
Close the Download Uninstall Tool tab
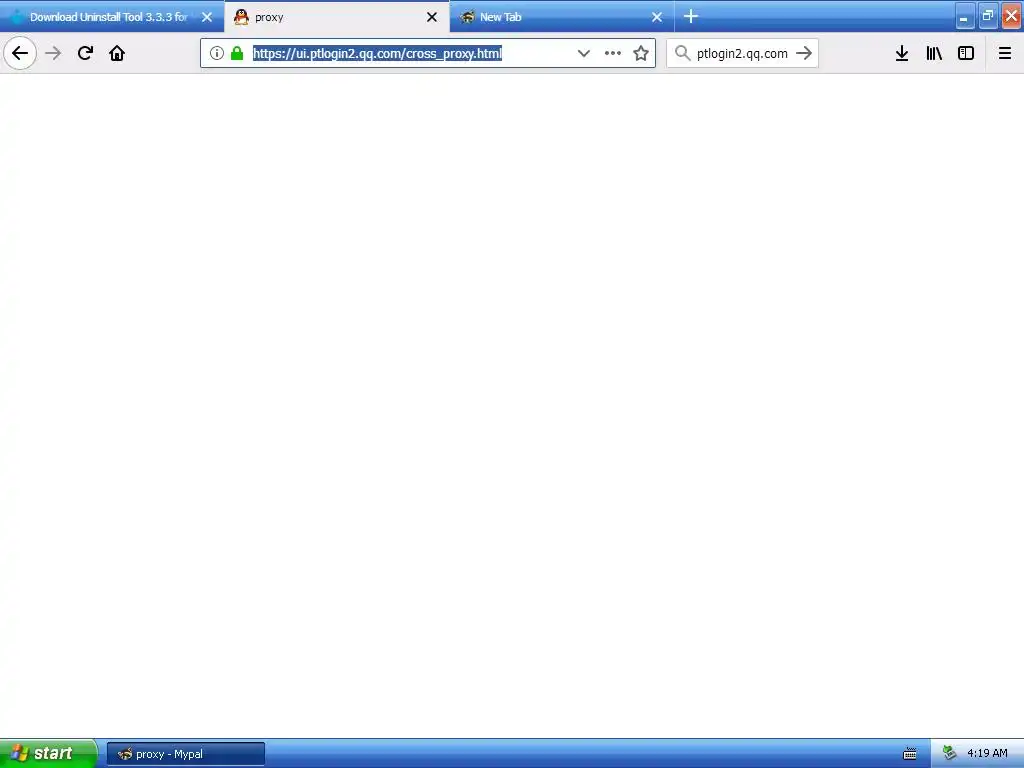pyautogui.click(x=207, y=17)
